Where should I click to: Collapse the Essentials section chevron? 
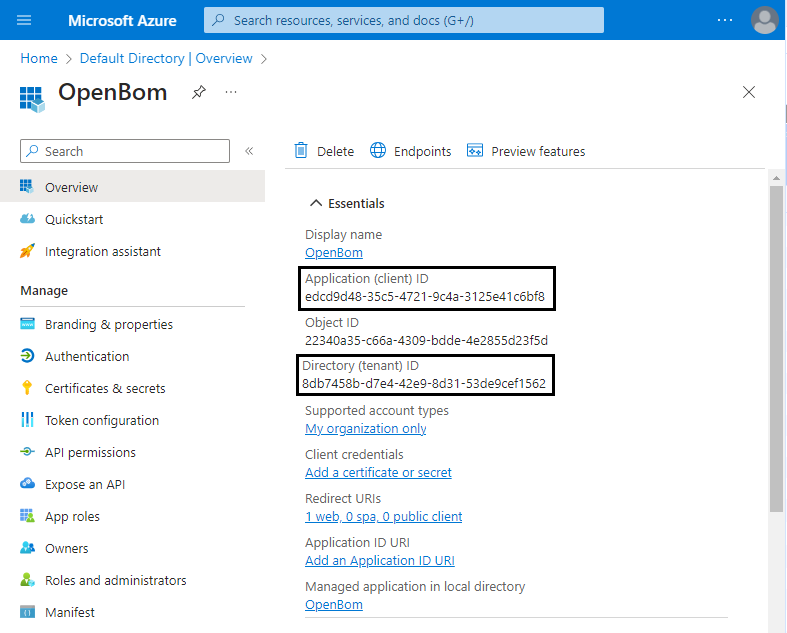(316, 203)
